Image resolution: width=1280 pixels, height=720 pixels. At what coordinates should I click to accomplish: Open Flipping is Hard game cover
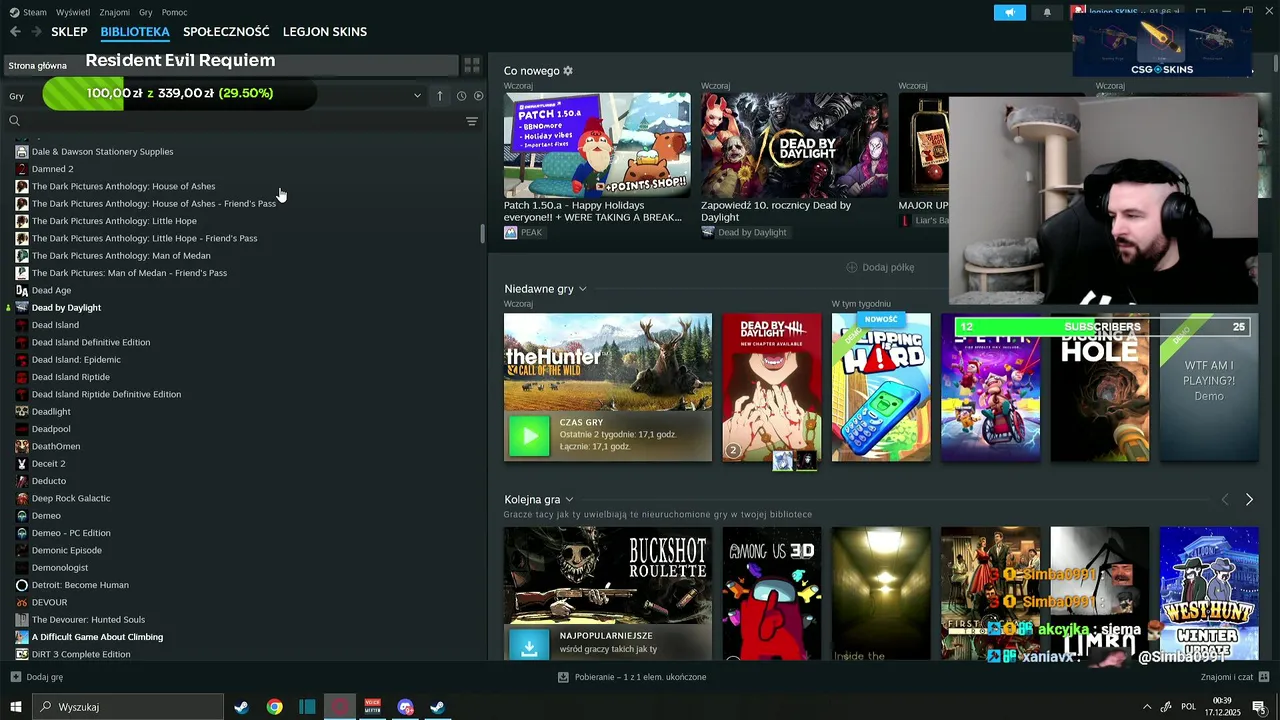tap(881, 388)
